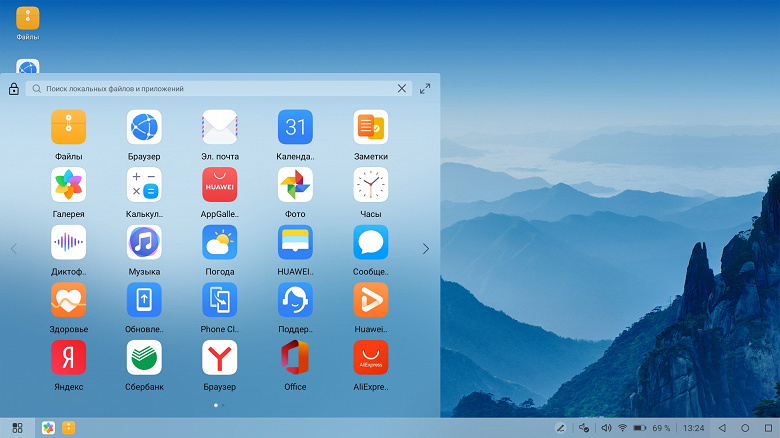Go to next app page arrow
This screenshot has width=780, height=438.
pos(426,248)
